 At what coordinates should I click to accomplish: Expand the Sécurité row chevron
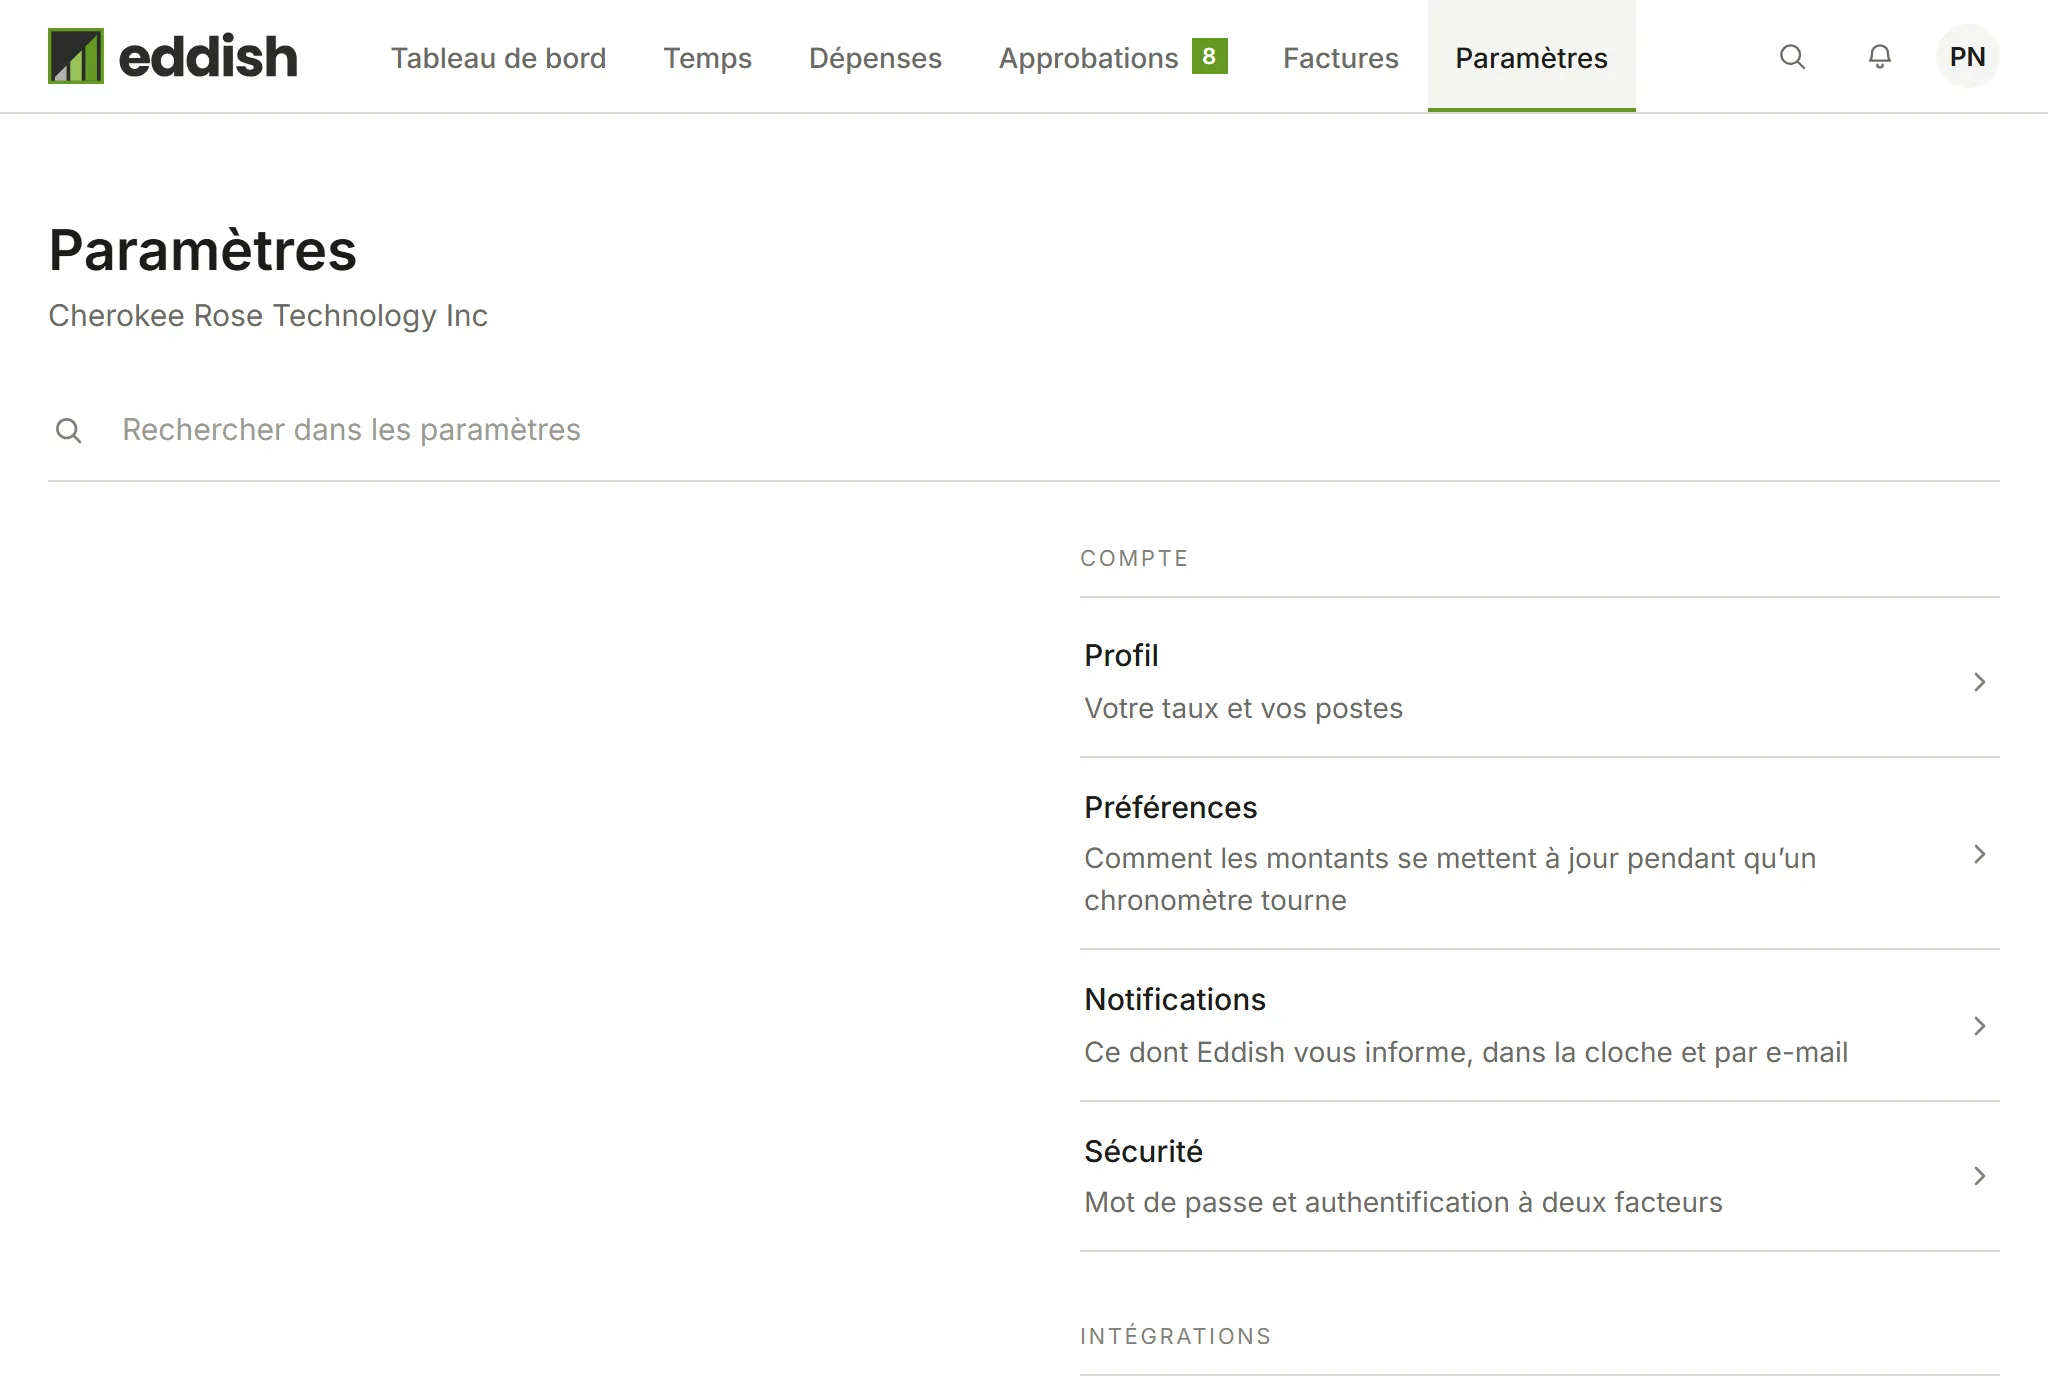pyautogui.click(x=1979, y=1176)
